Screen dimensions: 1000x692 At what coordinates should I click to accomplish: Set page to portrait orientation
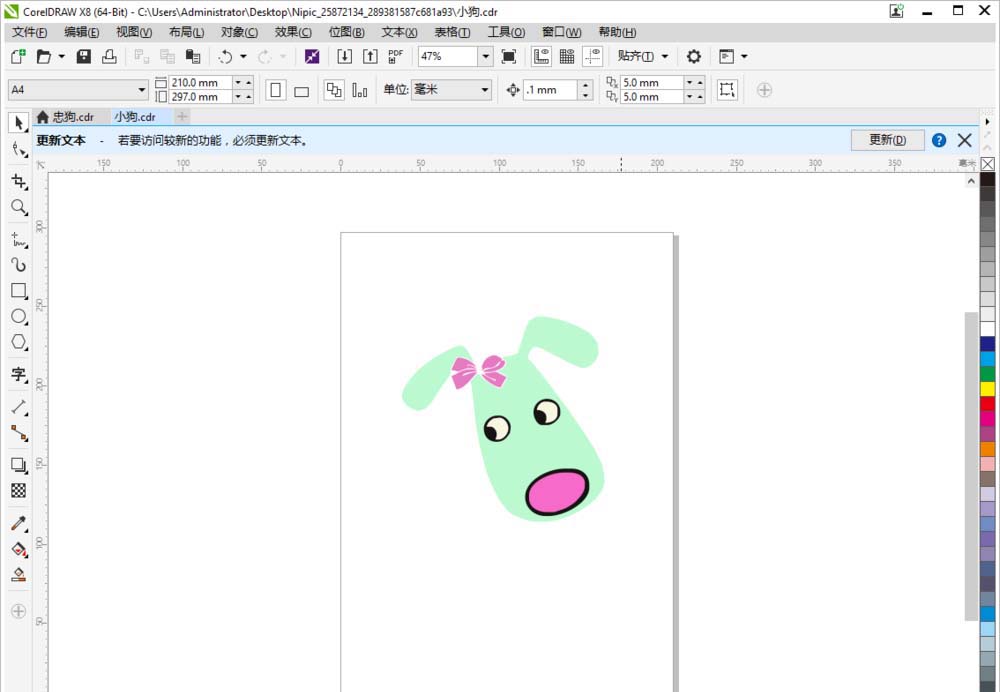coord(275,90)
